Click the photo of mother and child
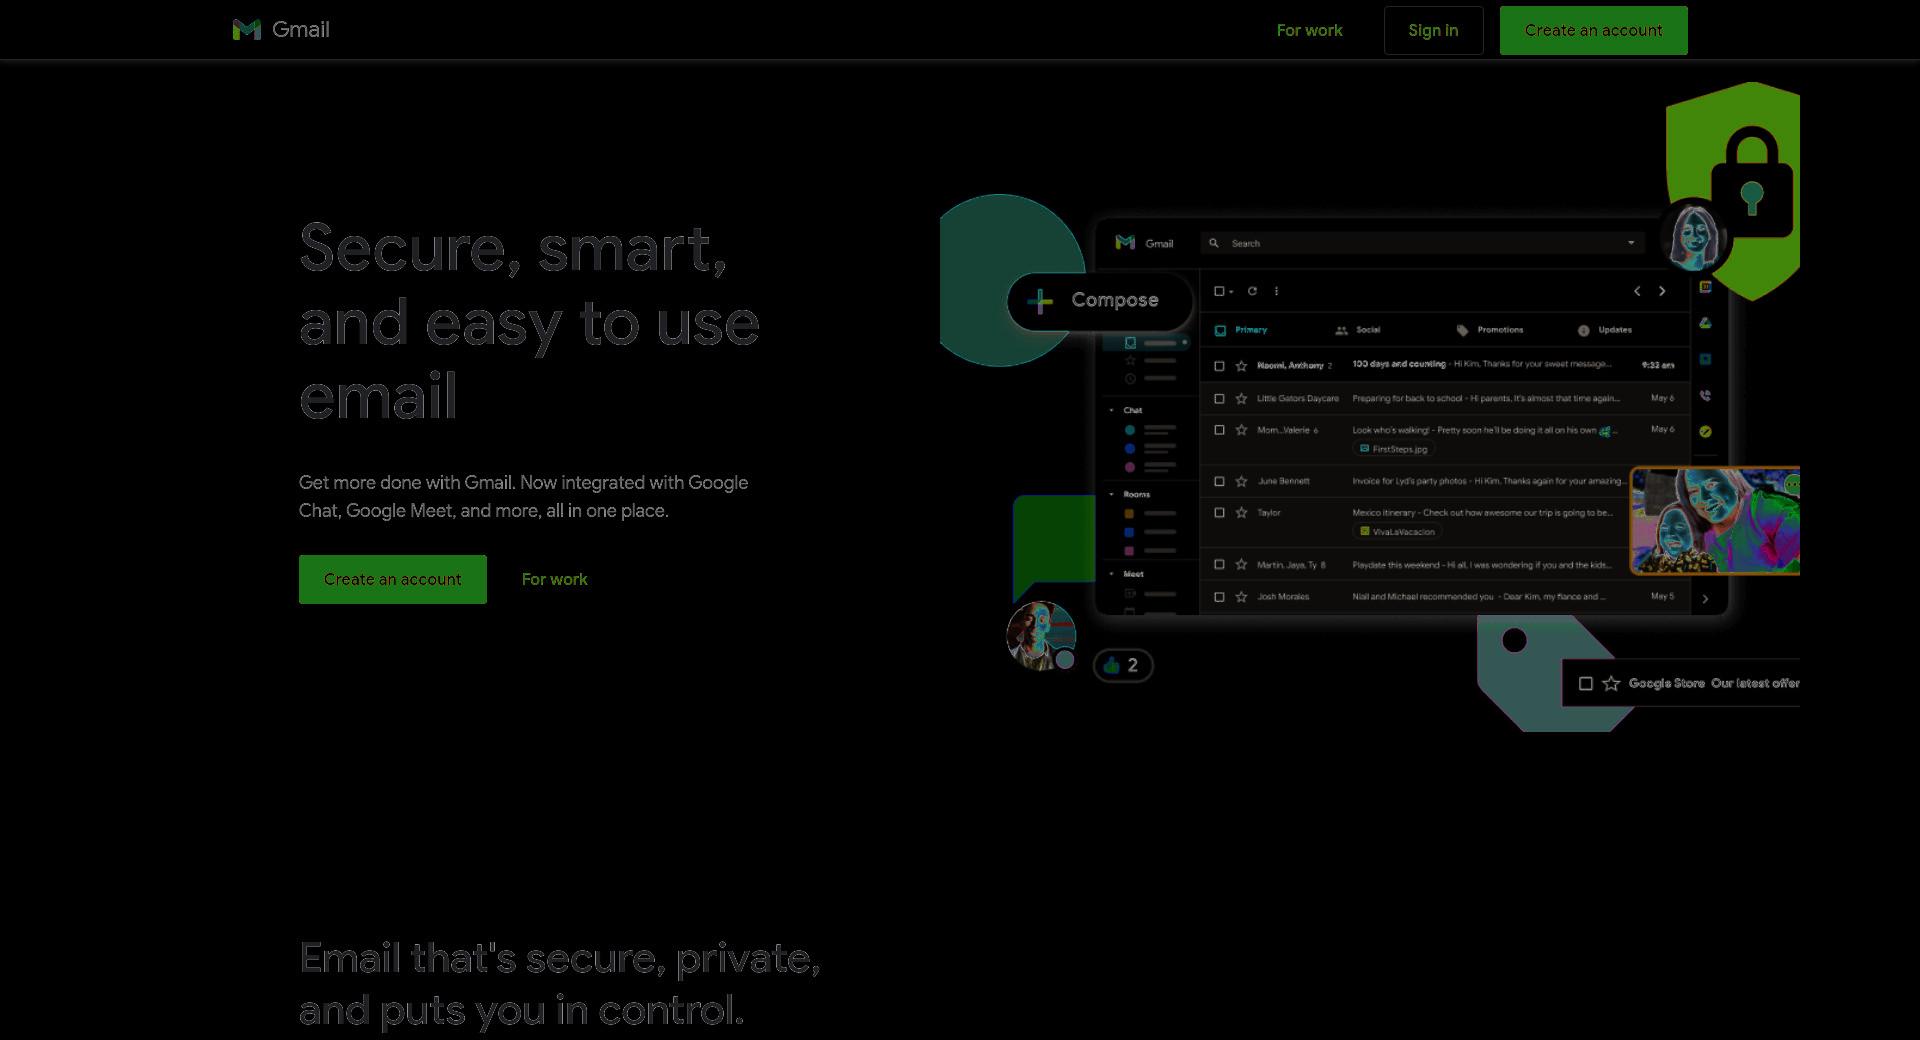 click(x=1715, y=521)
